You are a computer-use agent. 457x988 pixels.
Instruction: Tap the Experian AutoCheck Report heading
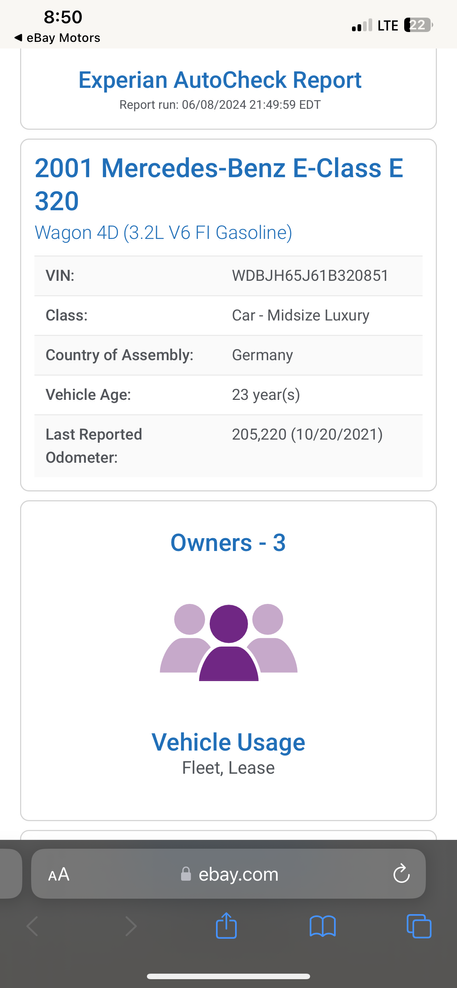220,80
